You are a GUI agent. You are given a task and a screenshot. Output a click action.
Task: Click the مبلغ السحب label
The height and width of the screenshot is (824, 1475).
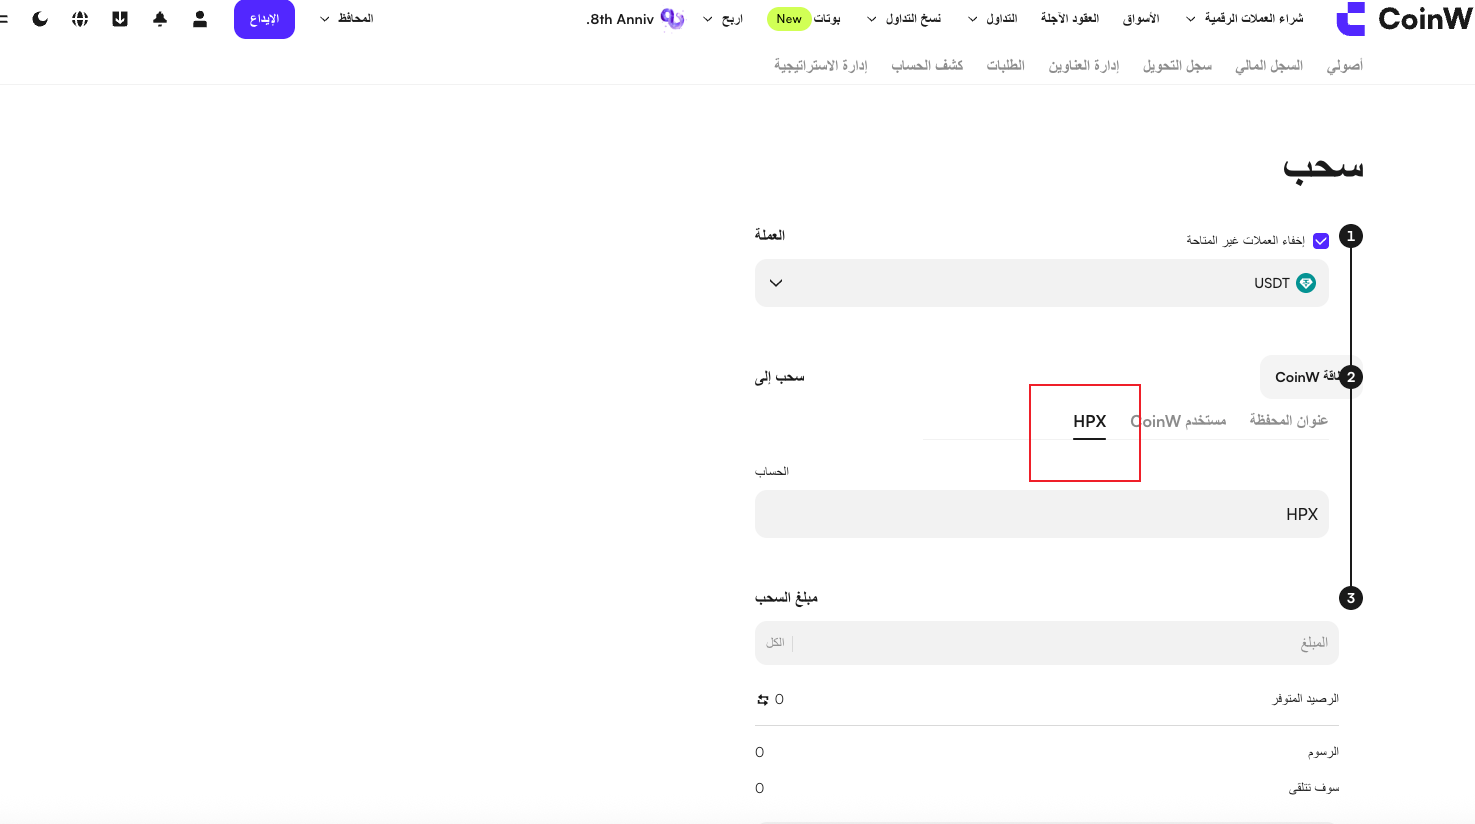click(x=787, y=598)
